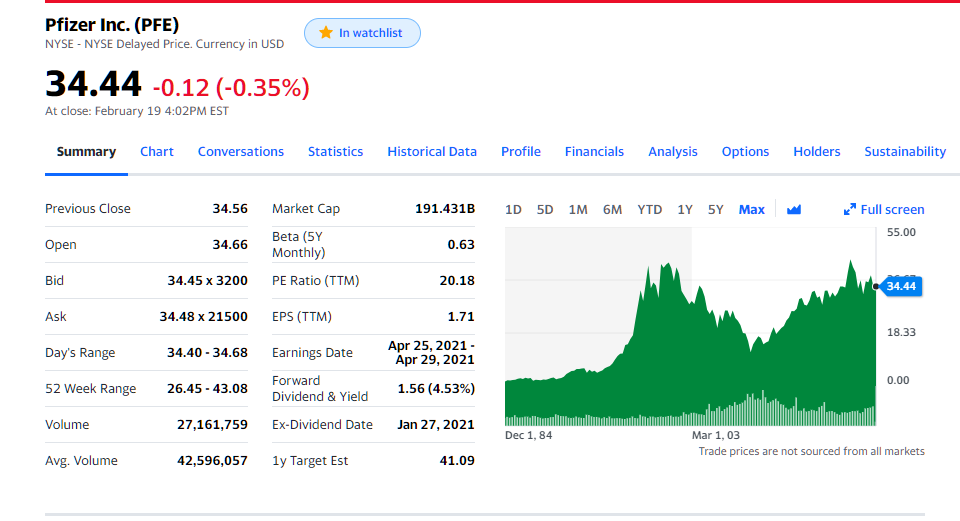Screen dimensions: 960x521
Task: Click the Avg. Volume value 42,596,057
Action: click(212, 460)
